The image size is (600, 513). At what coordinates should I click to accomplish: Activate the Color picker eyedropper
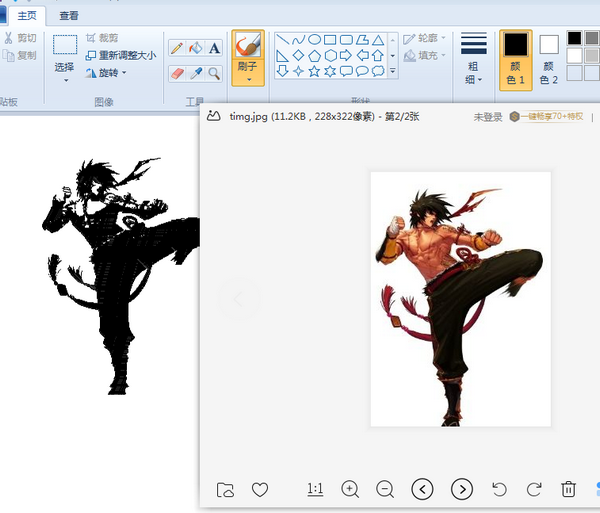pyautogui.click(x=196, y=73)
